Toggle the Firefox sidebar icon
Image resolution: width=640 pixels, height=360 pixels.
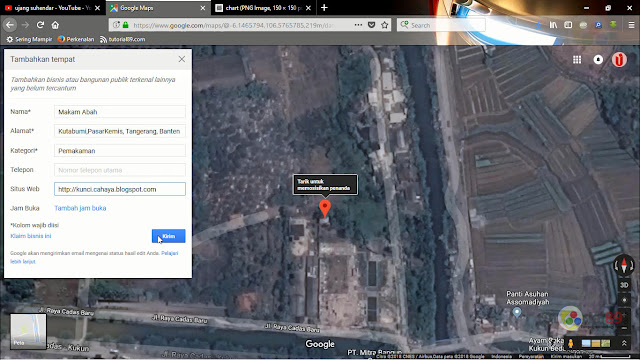pyautogui.click(x=568, y=25)
